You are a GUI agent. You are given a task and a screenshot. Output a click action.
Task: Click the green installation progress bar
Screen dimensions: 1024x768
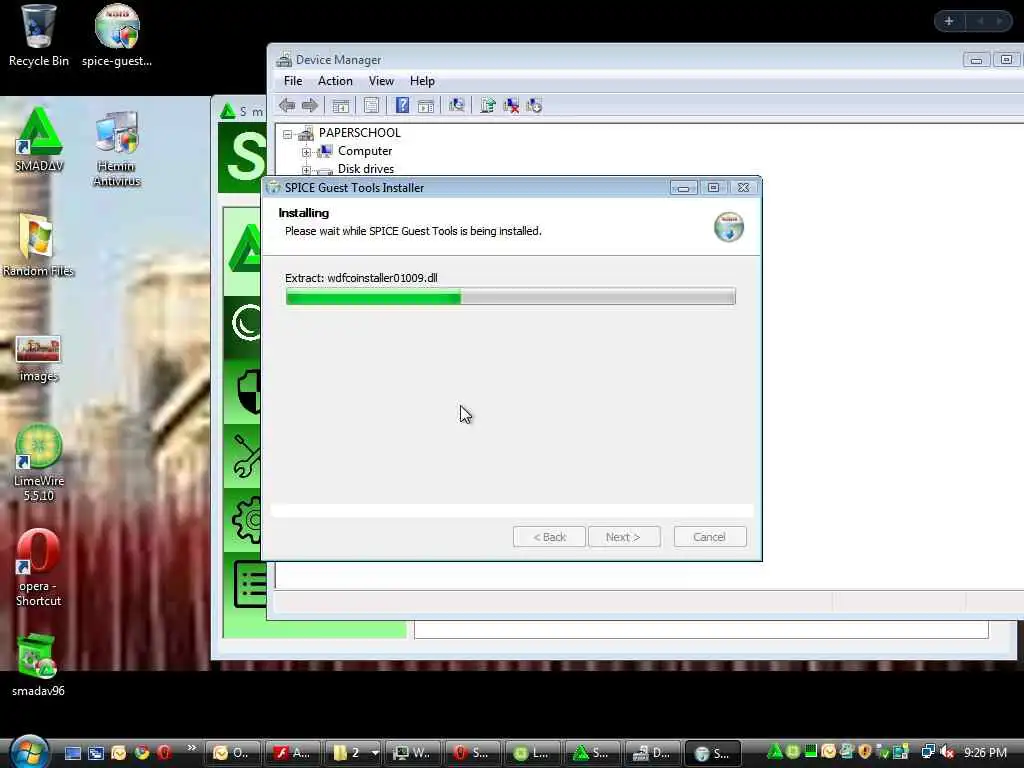click(510, 296)
